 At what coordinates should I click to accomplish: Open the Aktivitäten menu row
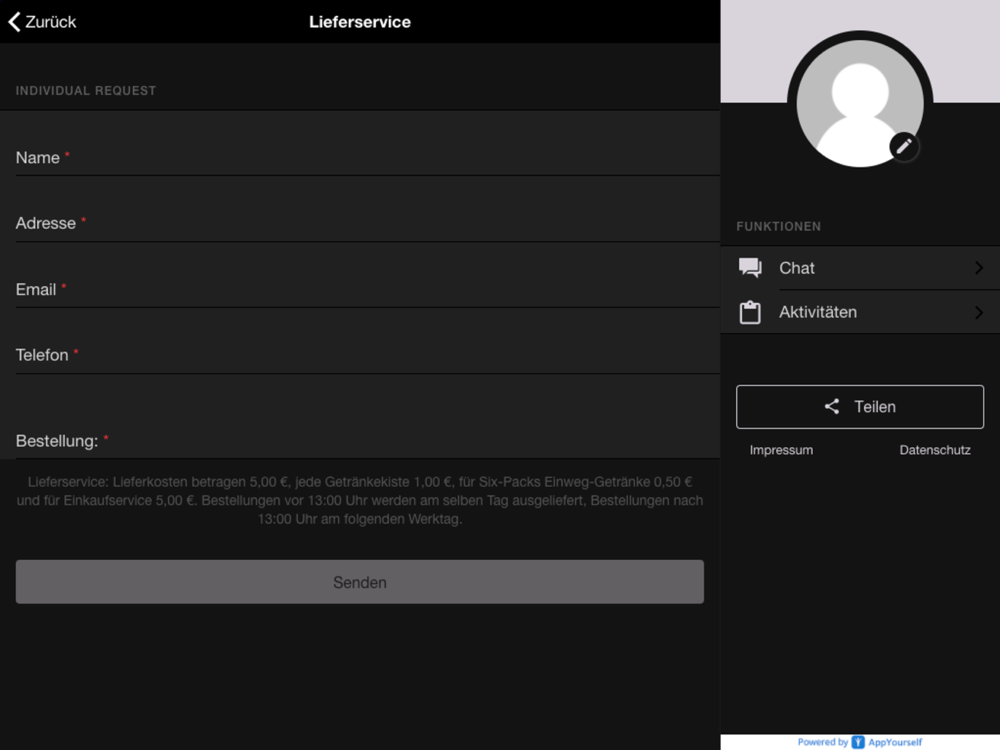click(x=860, y=312)
